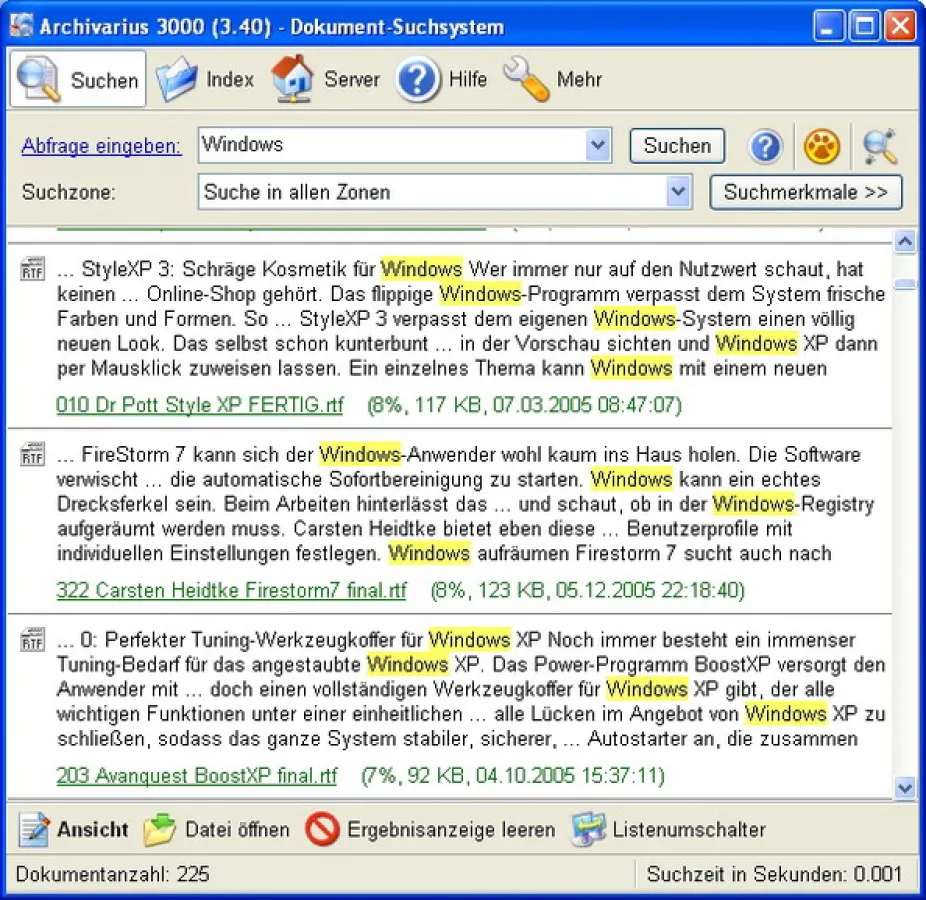
Task: Clear results with Ergebnisanzeige leeren
Action: point(430,830)
